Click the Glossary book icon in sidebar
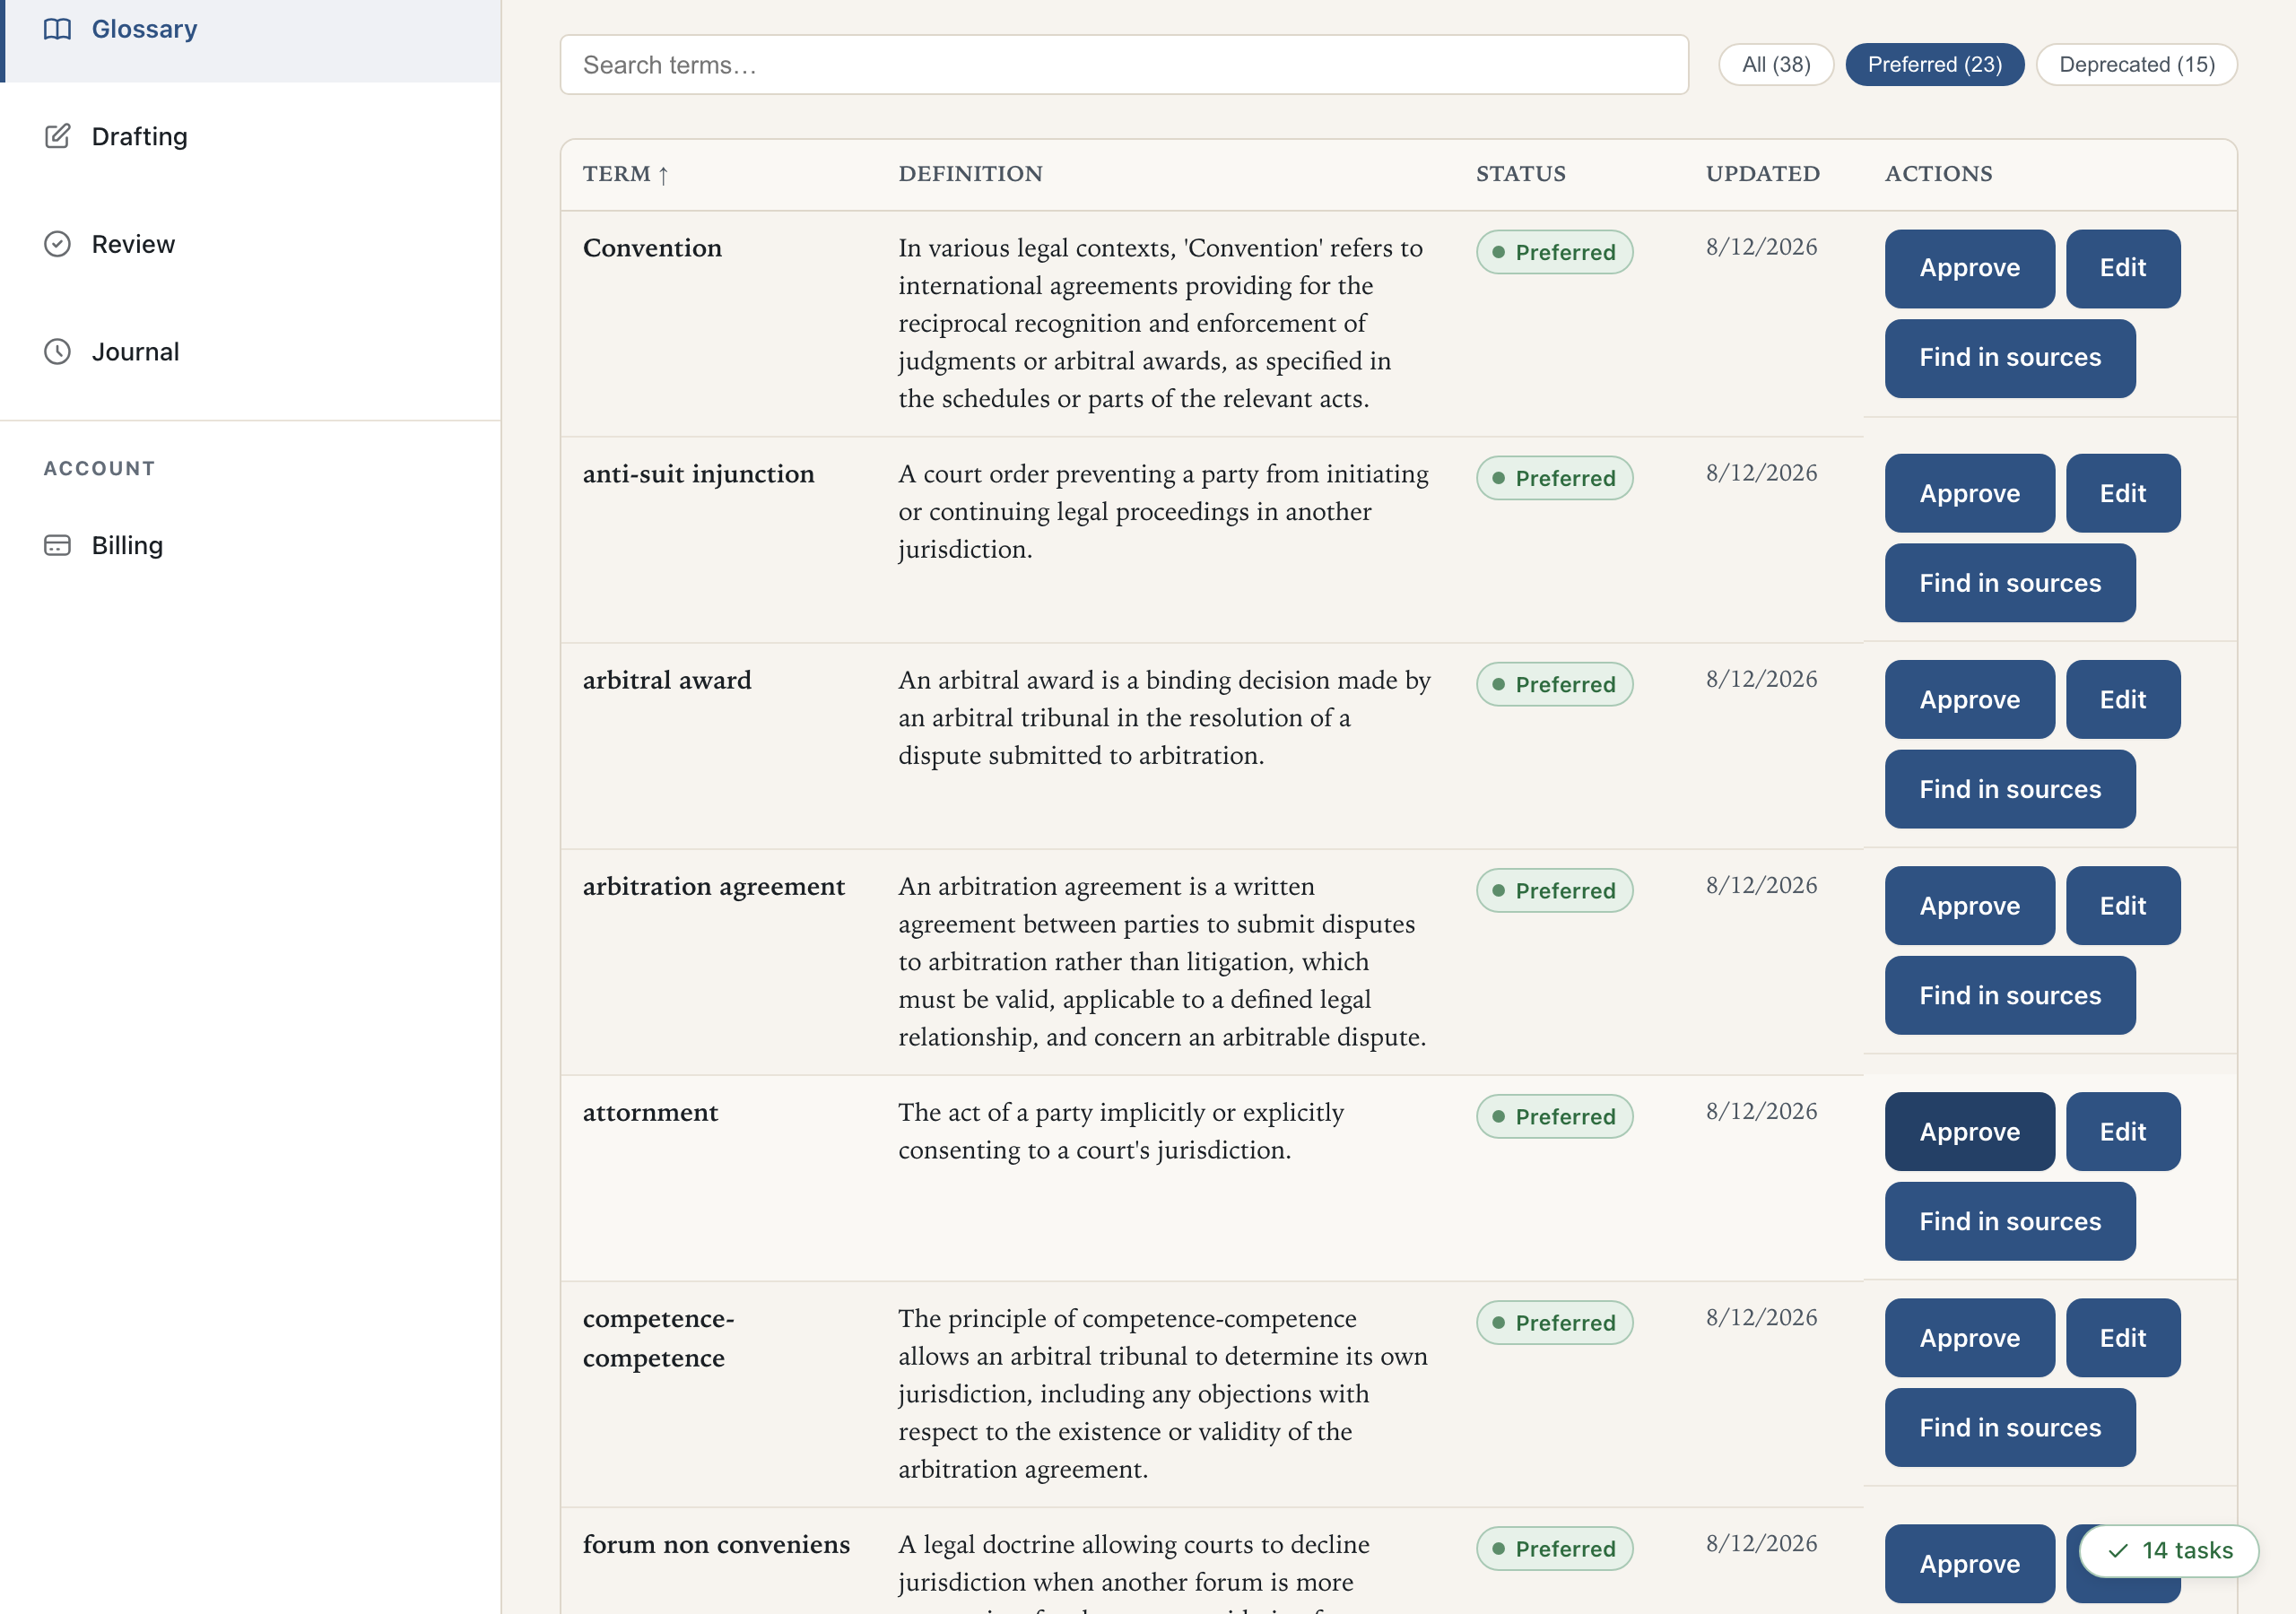Image resolution: width=2296 pixels, height=1614 pixels. [57, 29]
